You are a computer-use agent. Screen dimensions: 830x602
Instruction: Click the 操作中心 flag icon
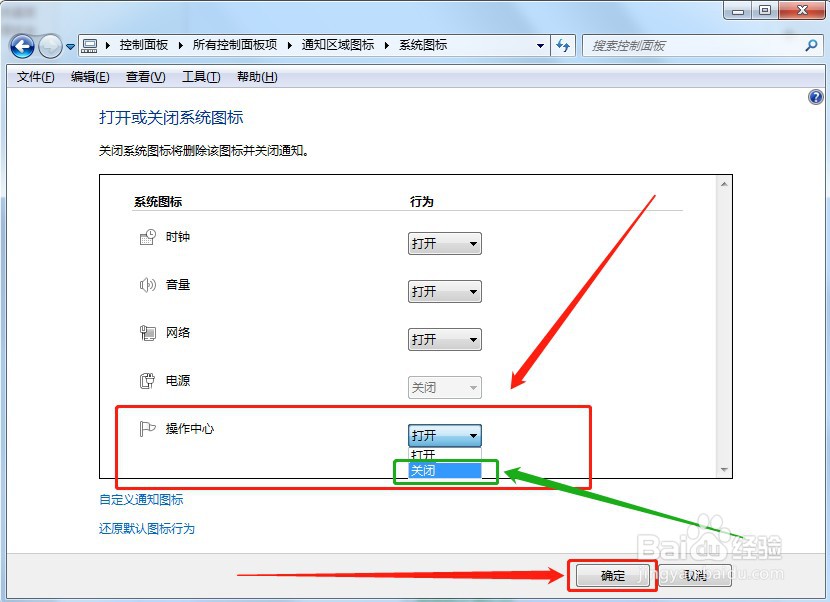click(147, 428)
